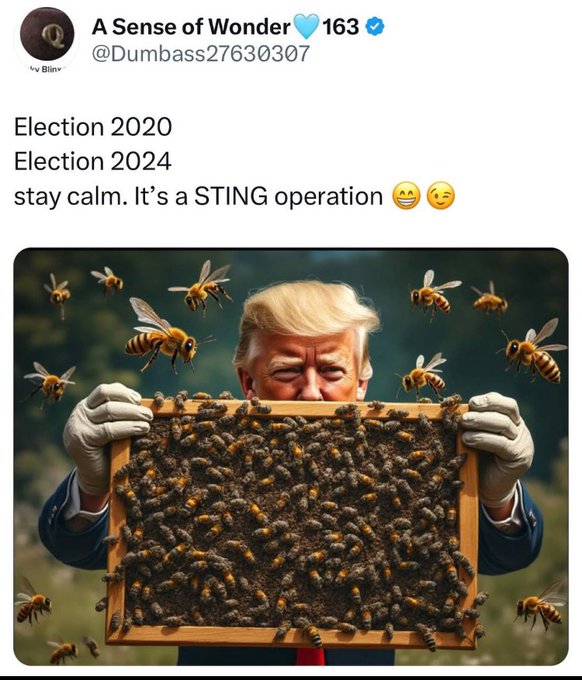582x680 pixels.
Task: Click the blue verified checkmark badge
Action: pyautogui.click(x=375, y=27)
